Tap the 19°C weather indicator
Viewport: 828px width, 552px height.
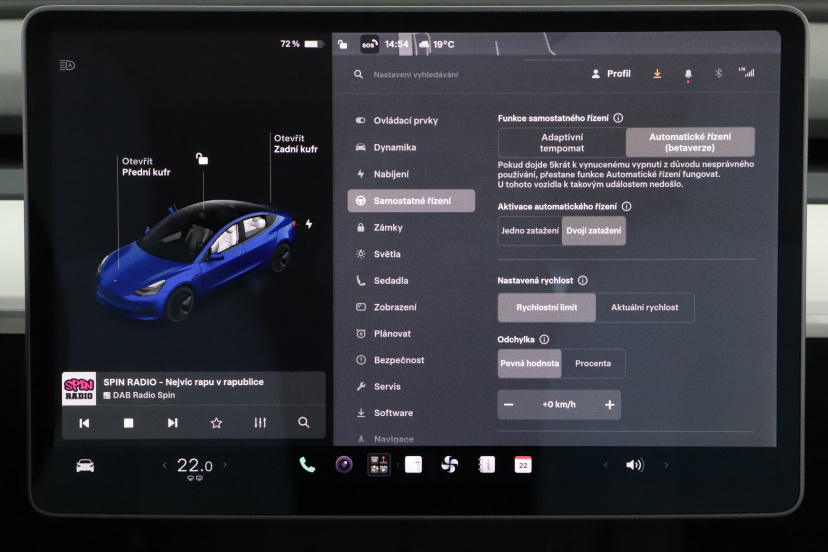tap(437, 44)
